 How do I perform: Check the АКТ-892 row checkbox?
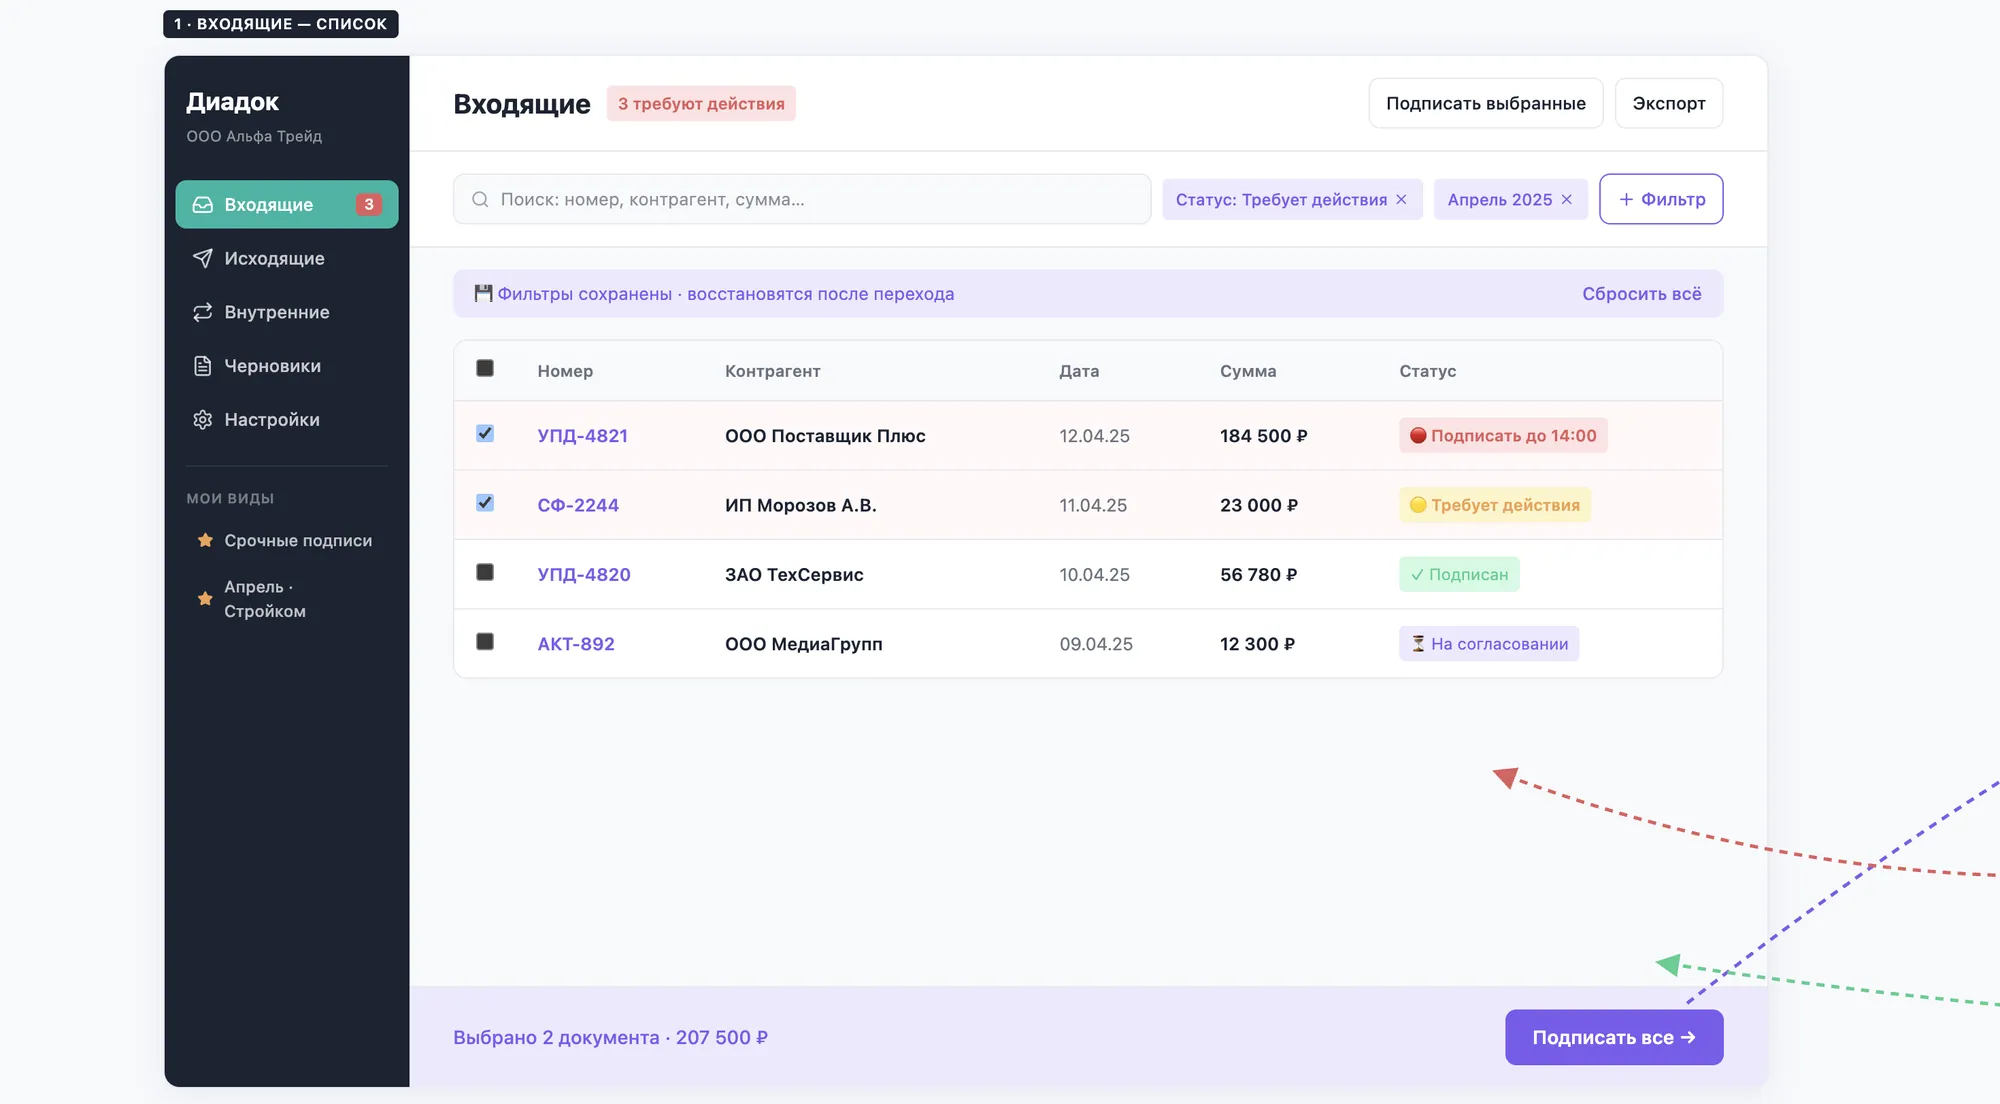coord(485,641)
